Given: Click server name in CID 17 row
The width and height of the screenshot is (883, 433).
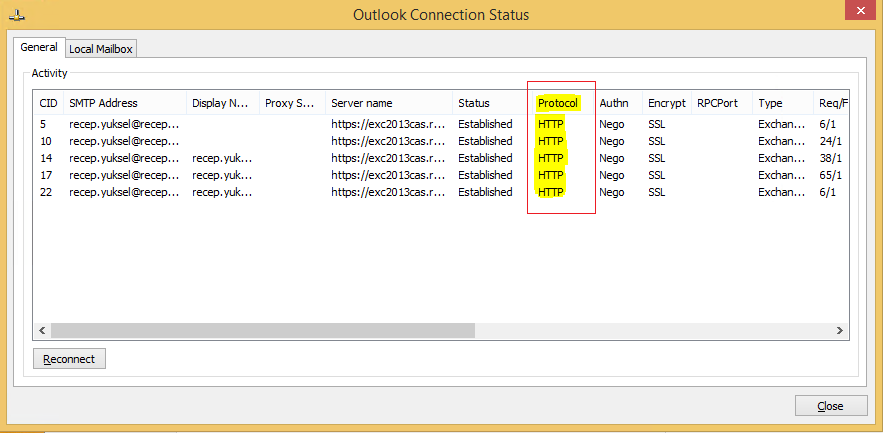Looking at the screenshot, I should tap(389, 175).
